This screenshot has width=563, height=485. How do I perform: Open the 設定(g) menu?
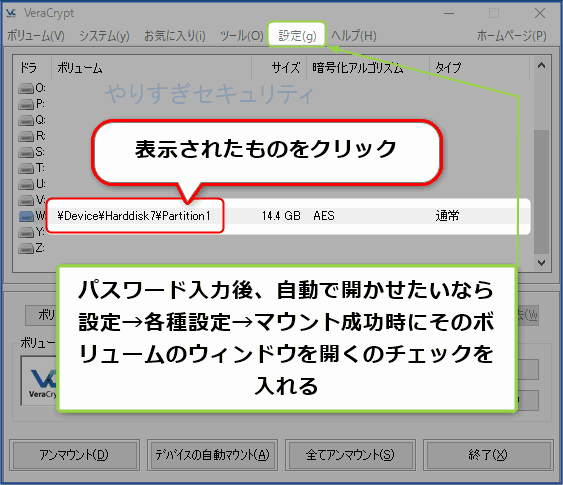point(297,35)
